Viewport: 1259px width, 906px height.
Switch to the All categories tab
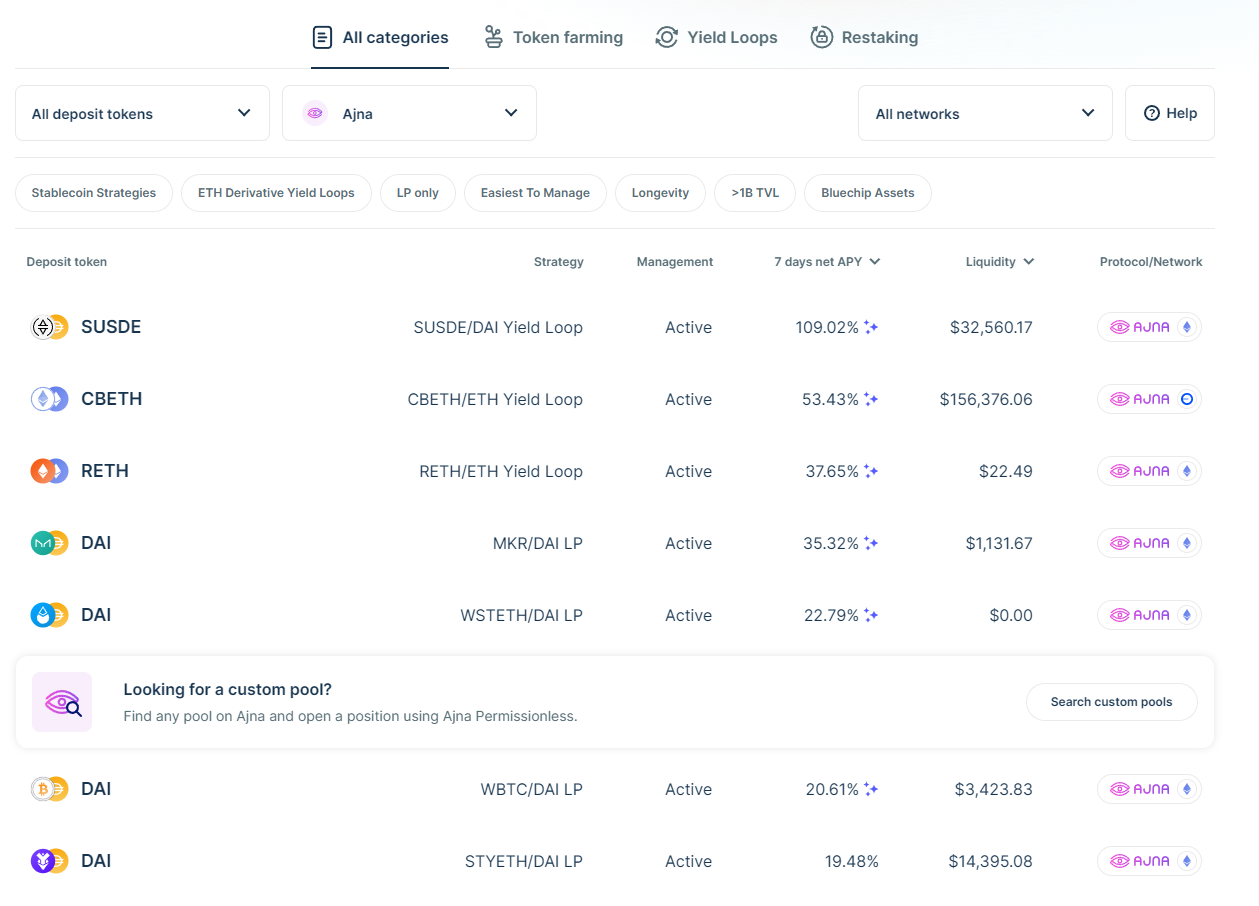(x=380, y=38)
